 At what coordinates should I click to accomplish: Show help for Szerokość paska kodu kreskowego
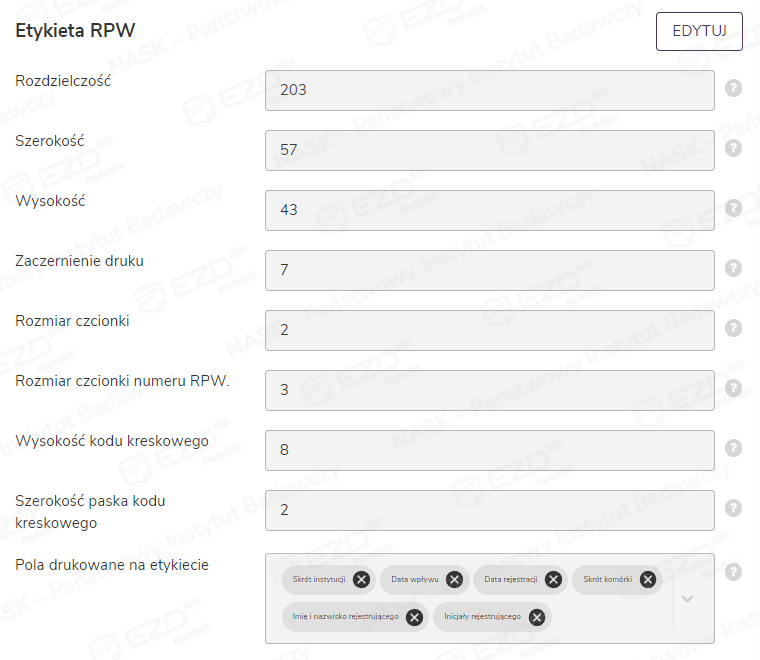733,508
